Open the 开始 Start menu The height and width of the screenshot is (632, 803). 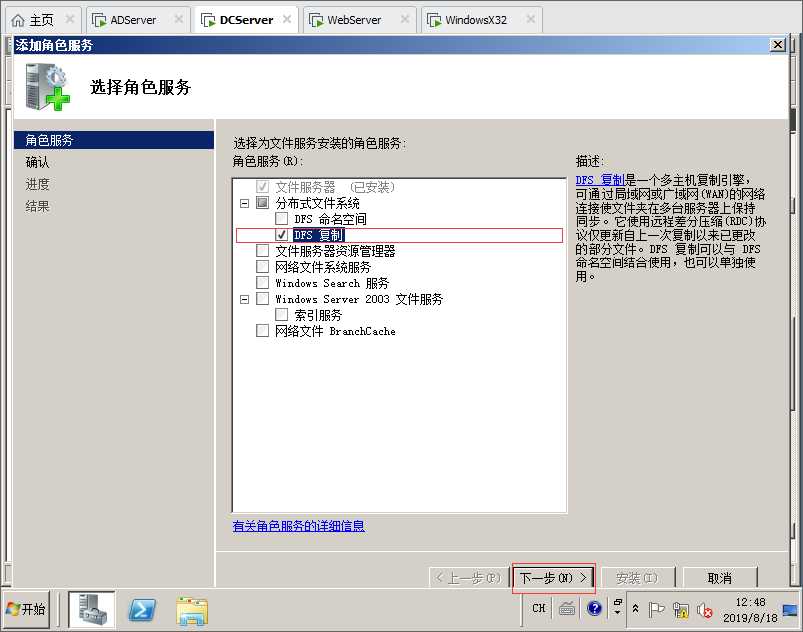pyautogui.click(x=27, y=609)
